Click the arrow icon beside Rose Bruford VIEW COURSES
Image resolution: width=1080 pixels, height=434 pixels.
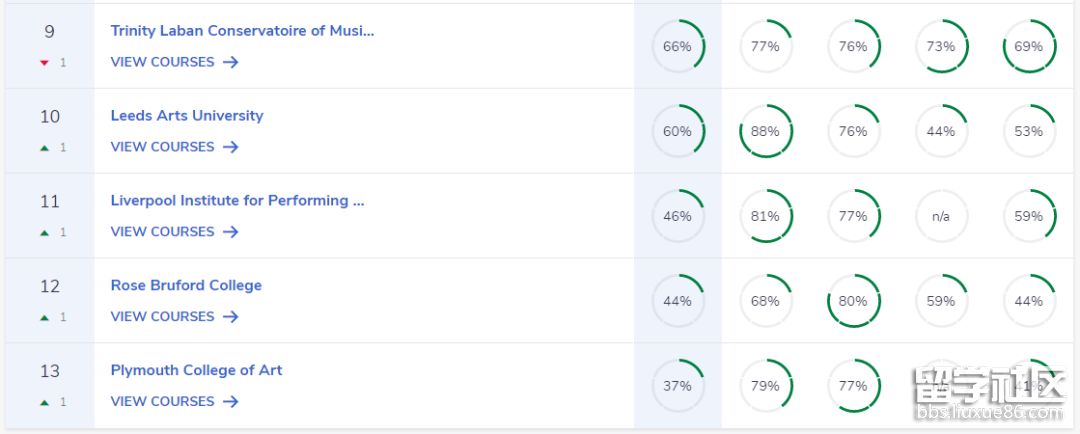[231, 316]
